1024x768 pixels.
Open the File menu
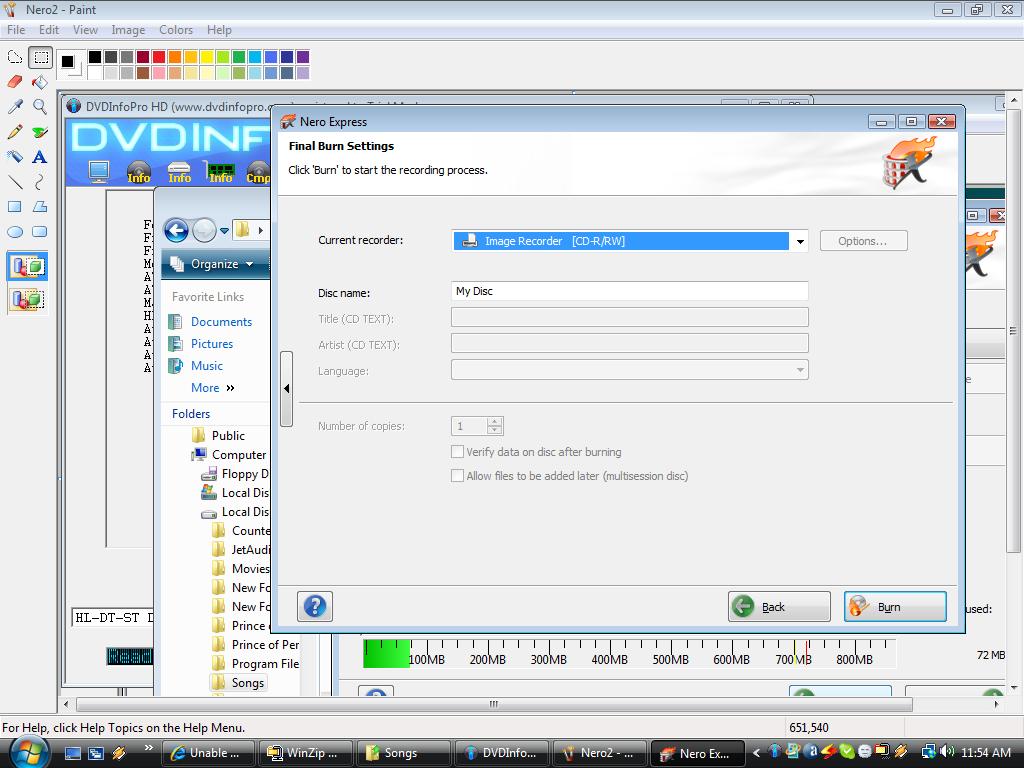16,30
